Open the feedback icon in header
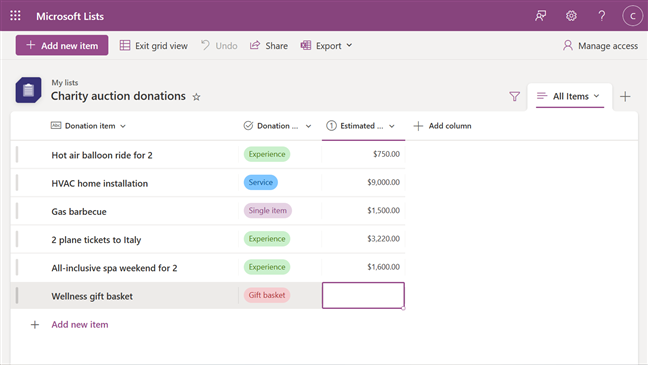 541,16
